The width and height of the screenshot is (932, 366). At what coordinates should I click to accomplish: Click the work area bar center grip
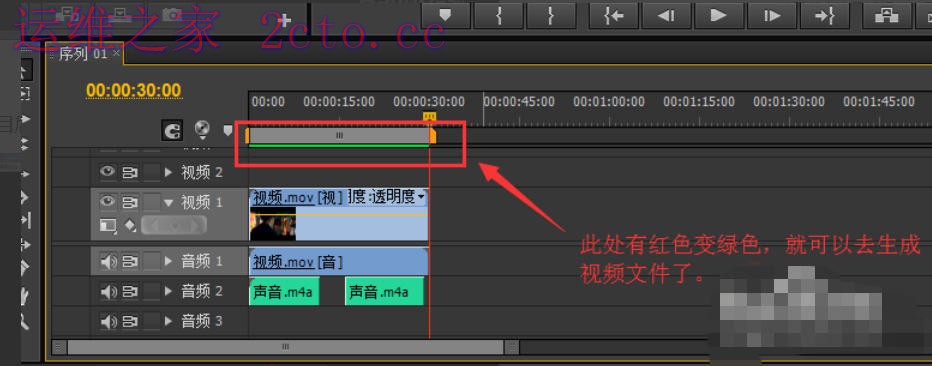(339, 135)
